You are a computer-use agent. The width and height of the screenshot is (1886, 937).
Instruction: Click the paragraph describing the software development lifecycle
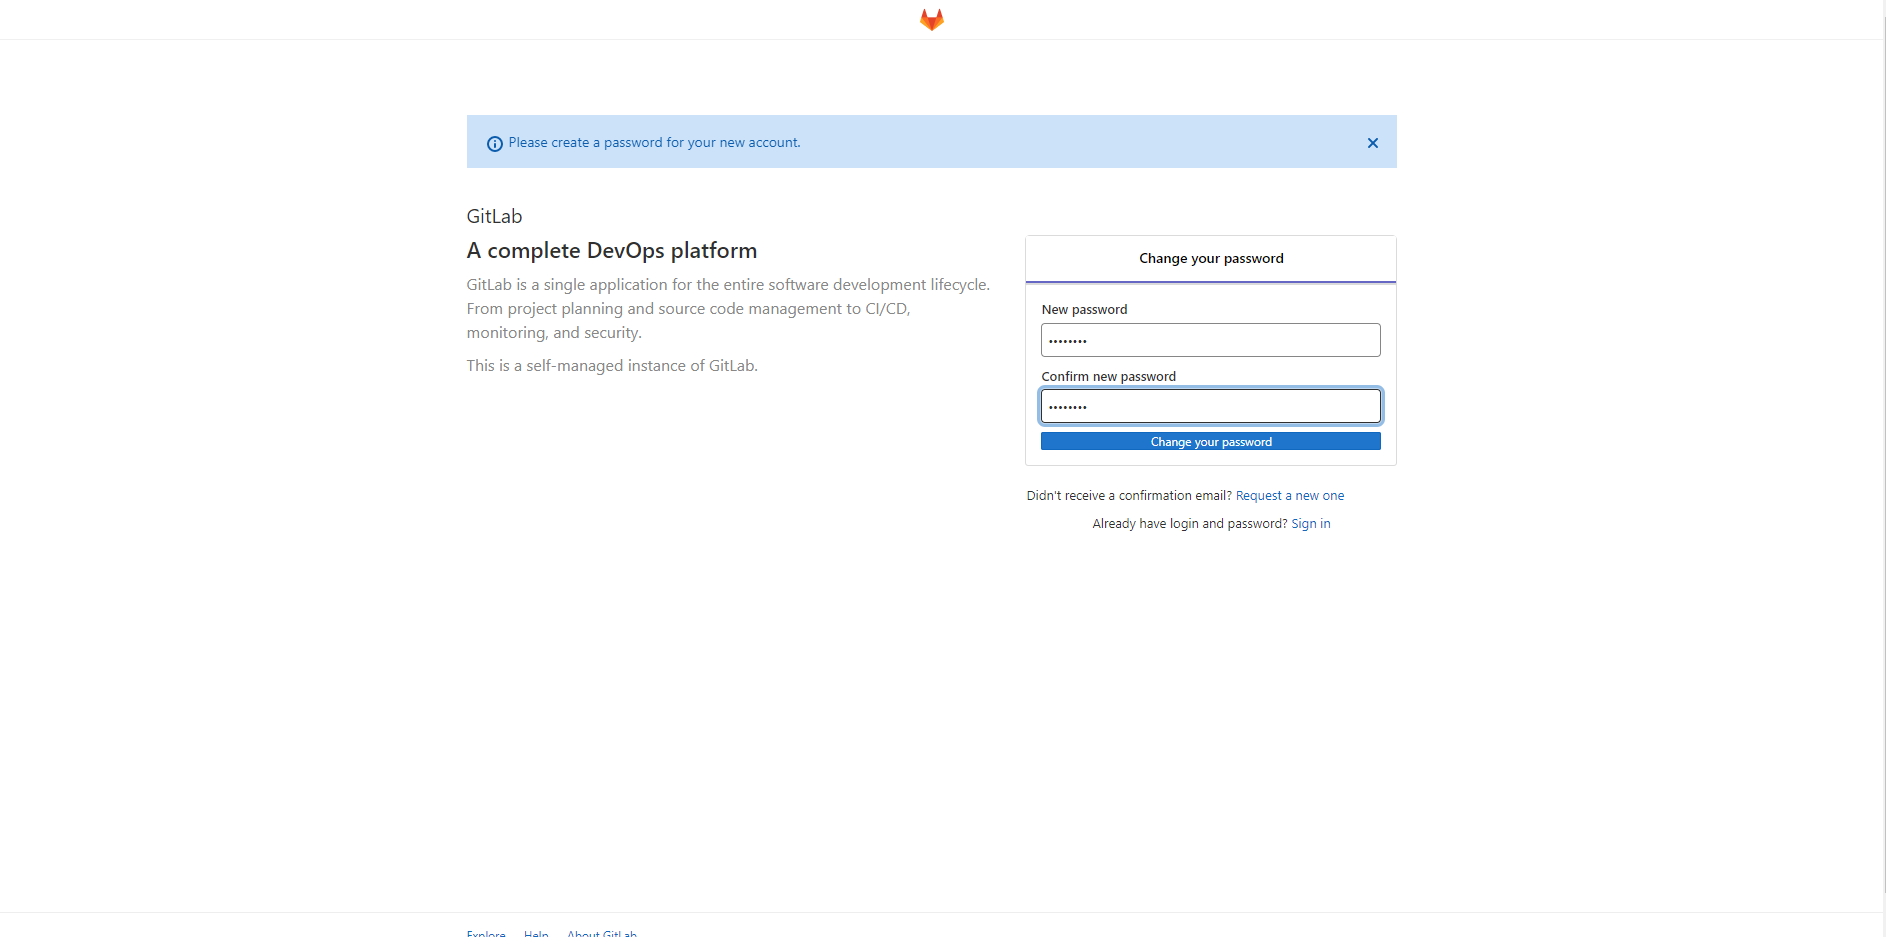(729, 309)
